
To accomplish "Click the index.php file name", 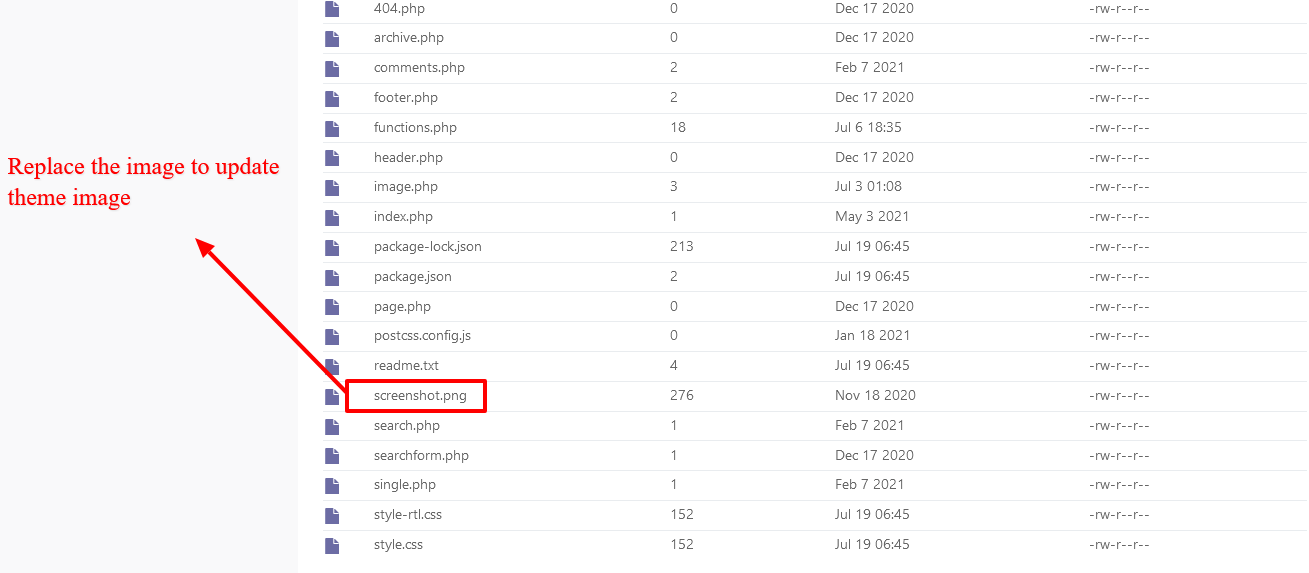I will click(403, 217).
